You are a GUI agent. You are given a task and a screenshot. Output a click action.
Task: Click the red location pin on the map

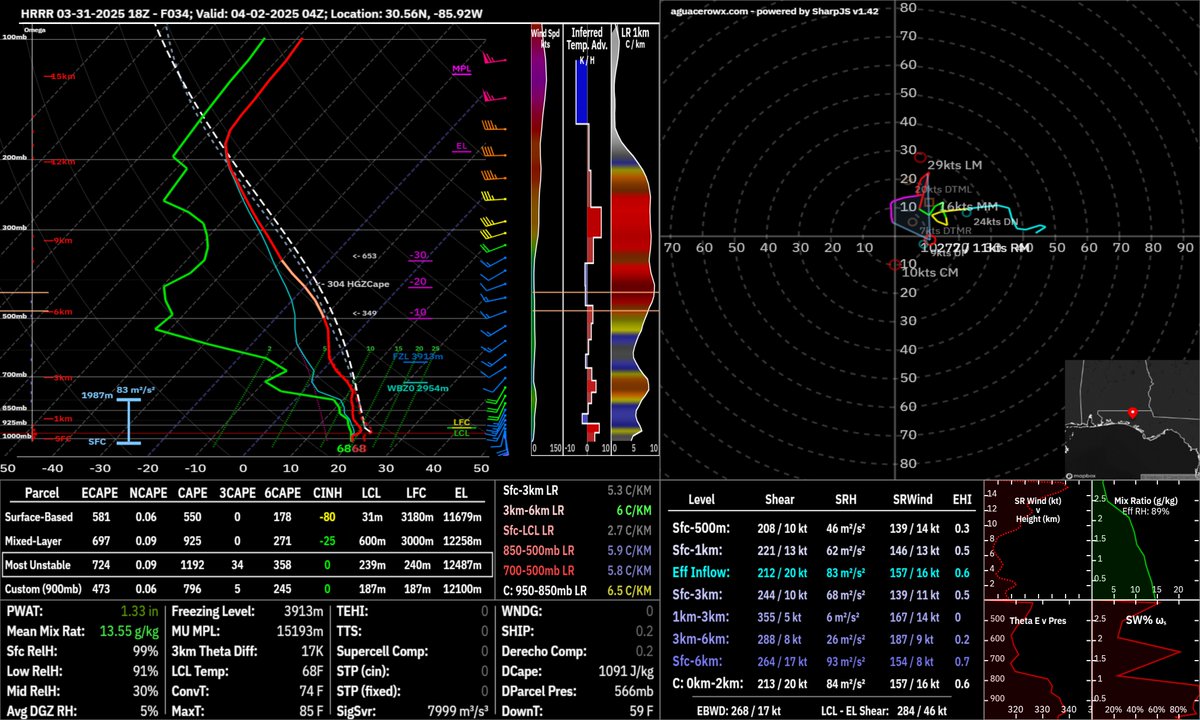tap(1132, 412)
